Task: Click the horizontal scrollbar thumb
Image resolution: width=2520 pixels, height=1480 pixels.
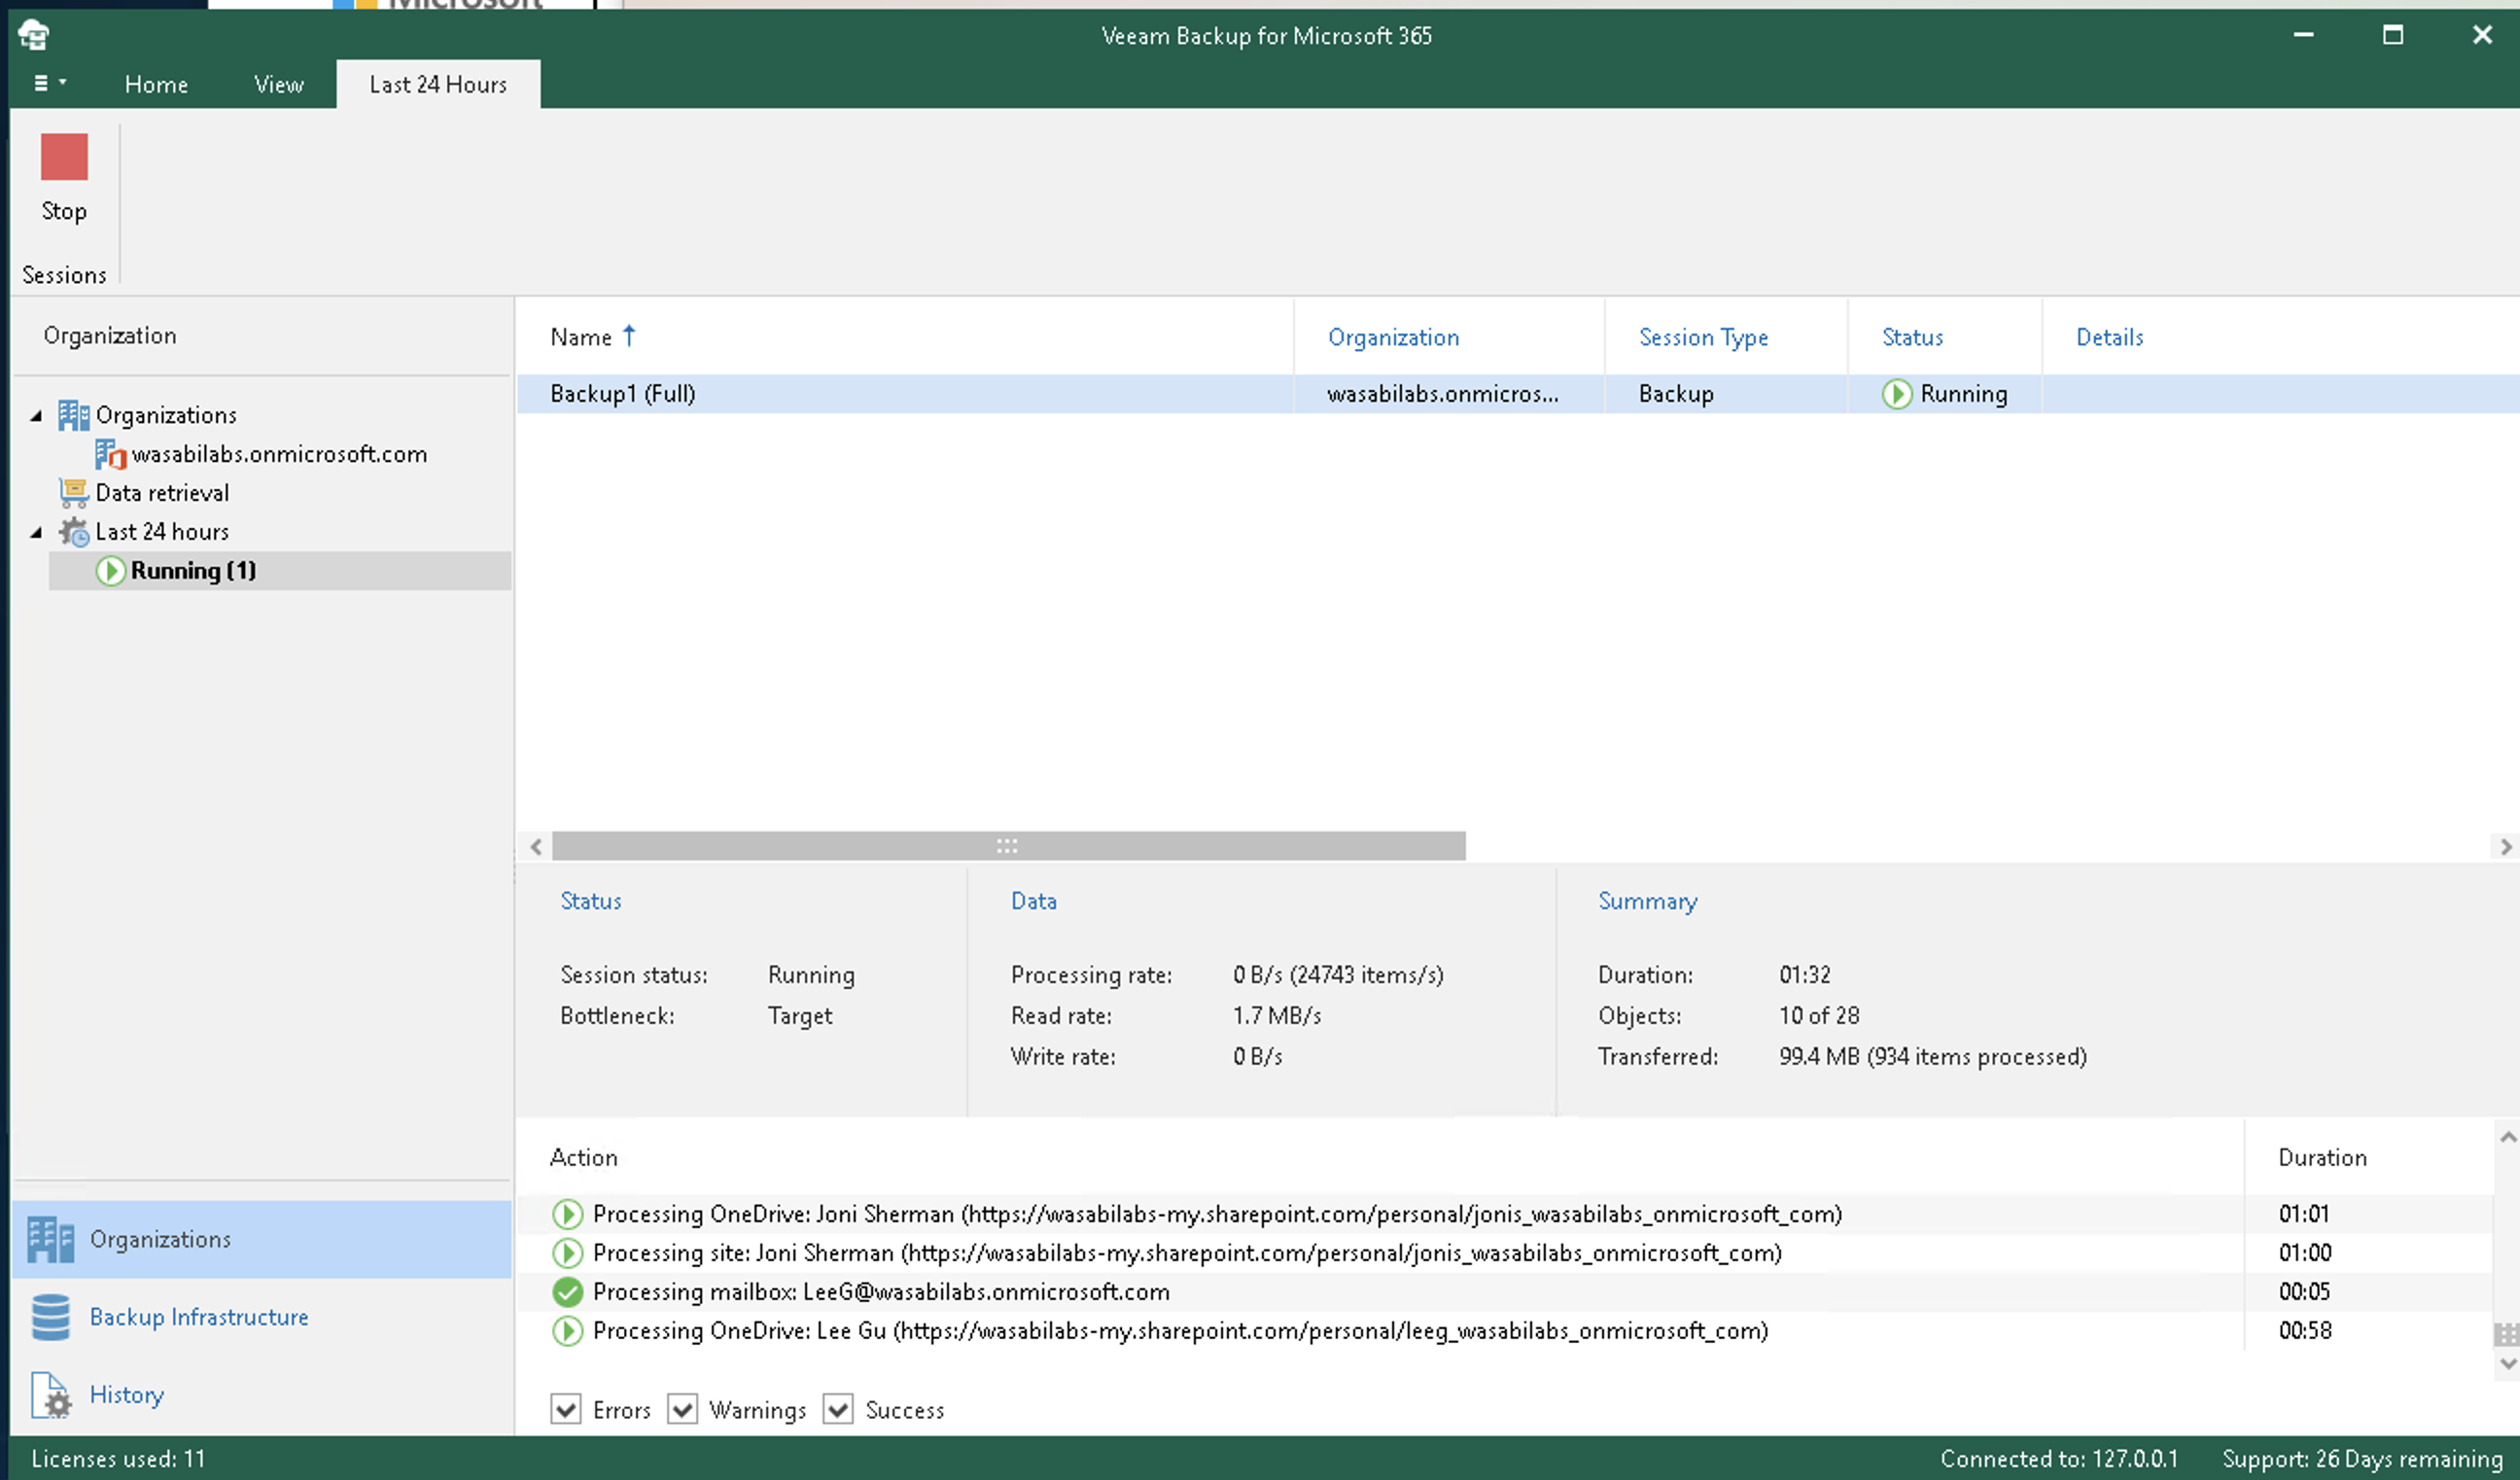Action: tap(1008, 846)
